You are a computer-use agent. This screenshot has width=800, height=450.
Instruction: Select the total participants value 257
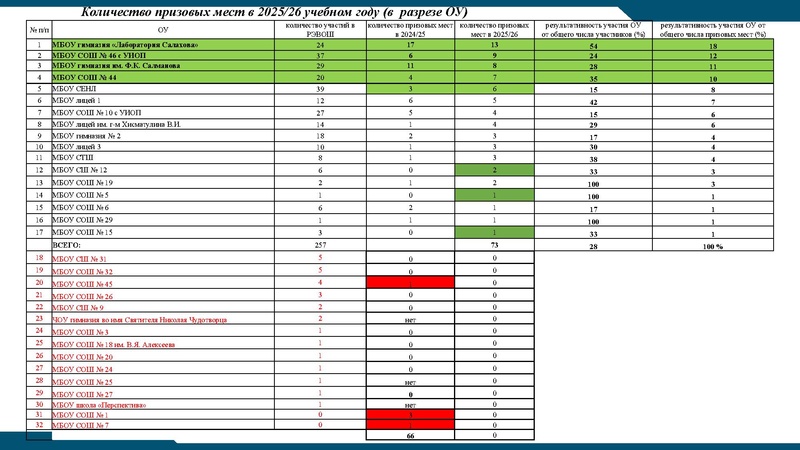pyautogui.click(x=319, y=243)
